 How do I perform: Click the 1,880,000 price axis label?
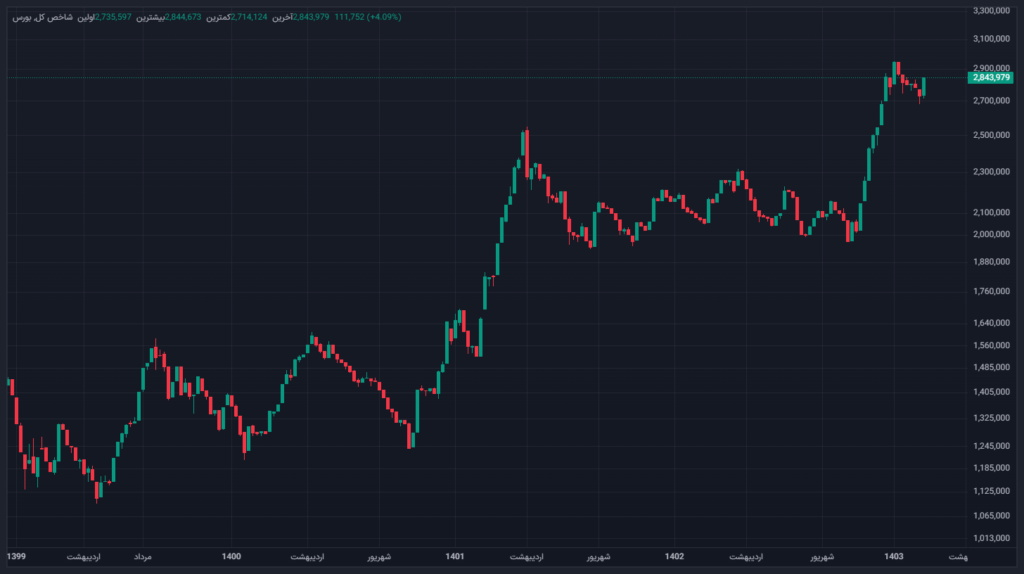pyautogui.click(x=991, y=262)
